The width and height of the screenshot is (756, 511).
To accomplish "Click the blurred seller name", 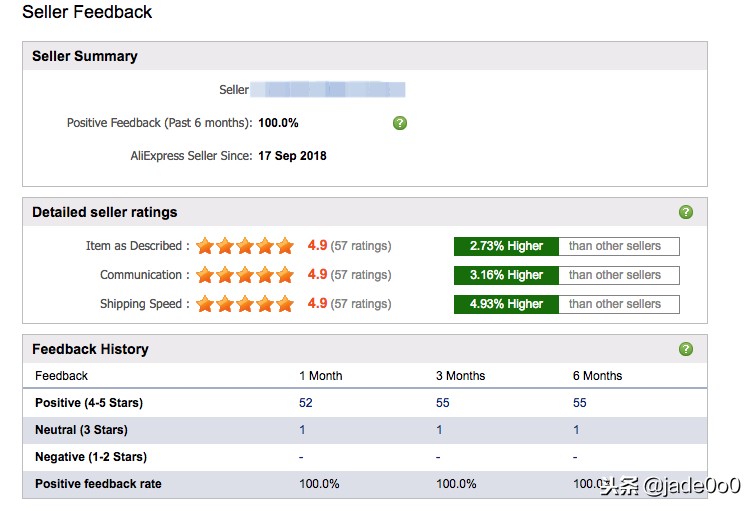I will (328, 90).
